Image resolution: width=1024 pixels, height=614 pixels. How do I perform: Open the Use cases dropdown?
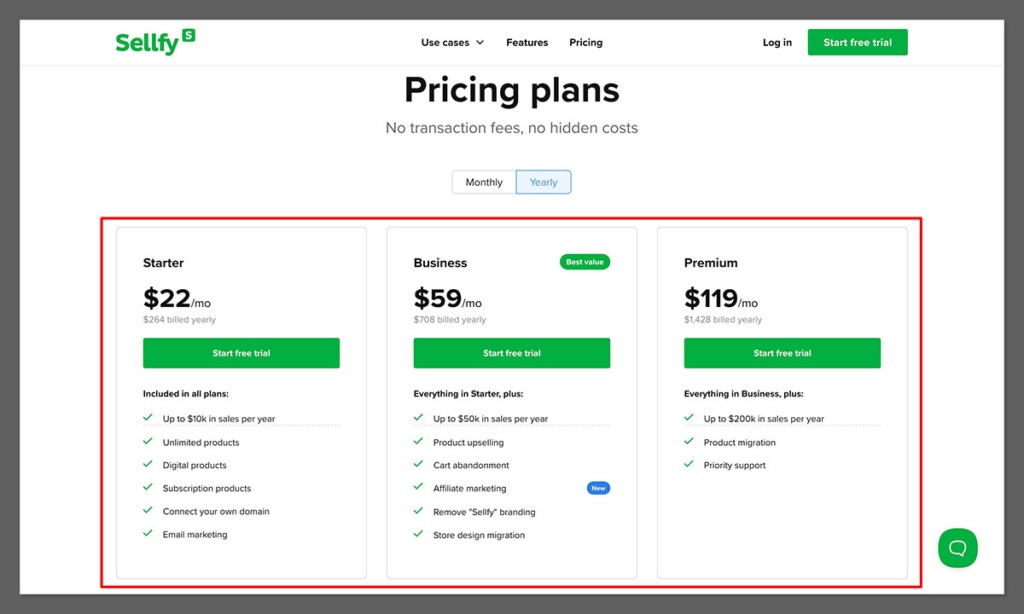tap(447, 42)
